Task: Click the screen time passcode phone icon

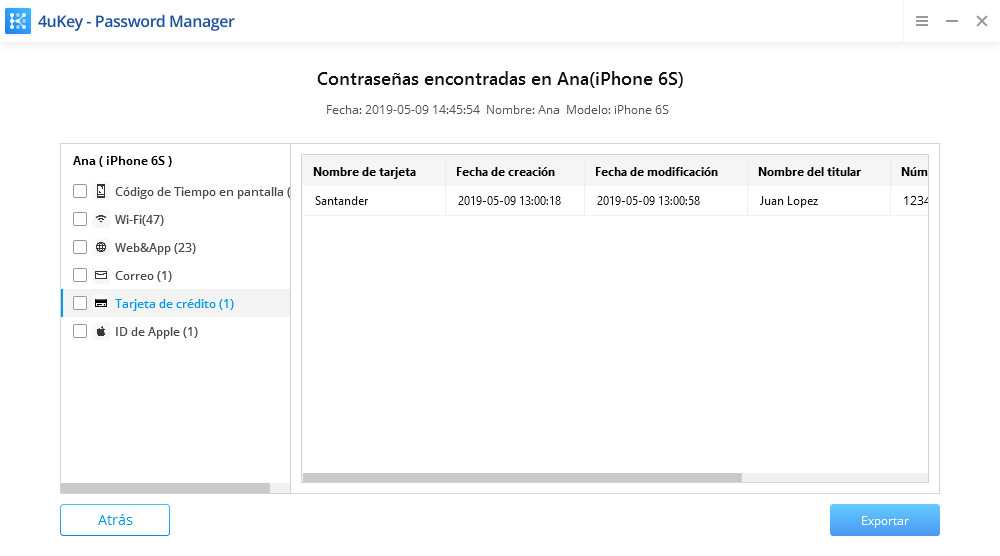Action: 101,191
